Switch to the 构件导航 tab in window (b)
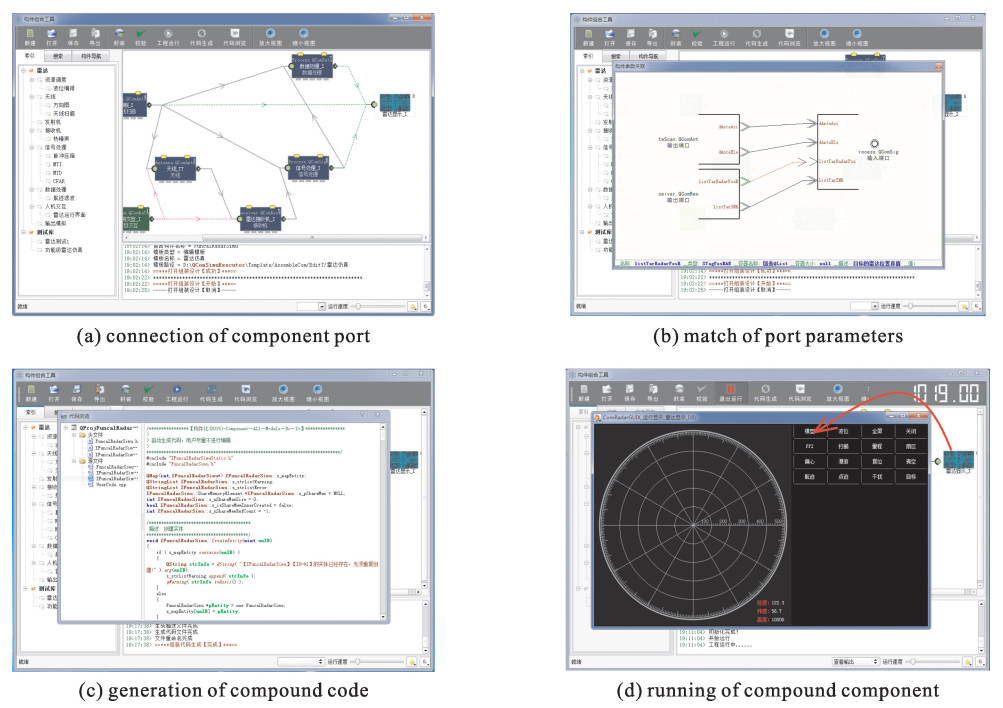1003x708 pixels. click(x=648, y=56)
